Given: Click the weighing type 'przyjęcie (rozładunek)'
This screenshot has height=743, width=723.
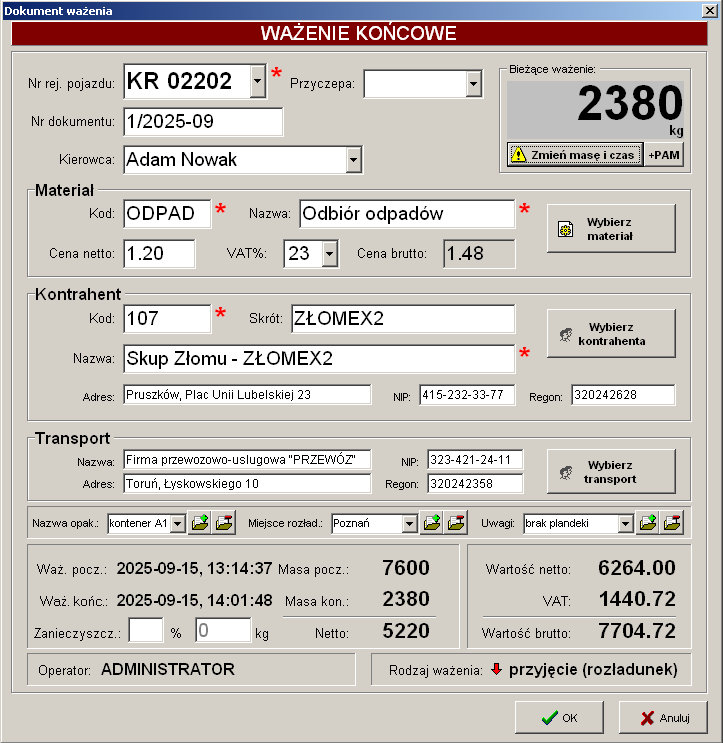Looking at the screenshot, I should point(593,670).
